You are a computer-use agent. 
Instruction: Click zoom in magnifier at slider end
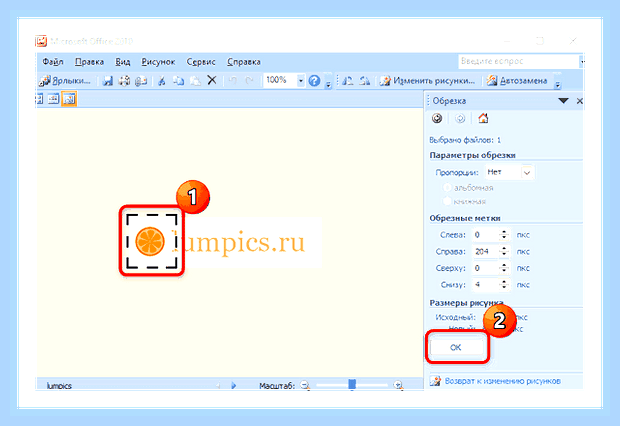click(399, 385)
